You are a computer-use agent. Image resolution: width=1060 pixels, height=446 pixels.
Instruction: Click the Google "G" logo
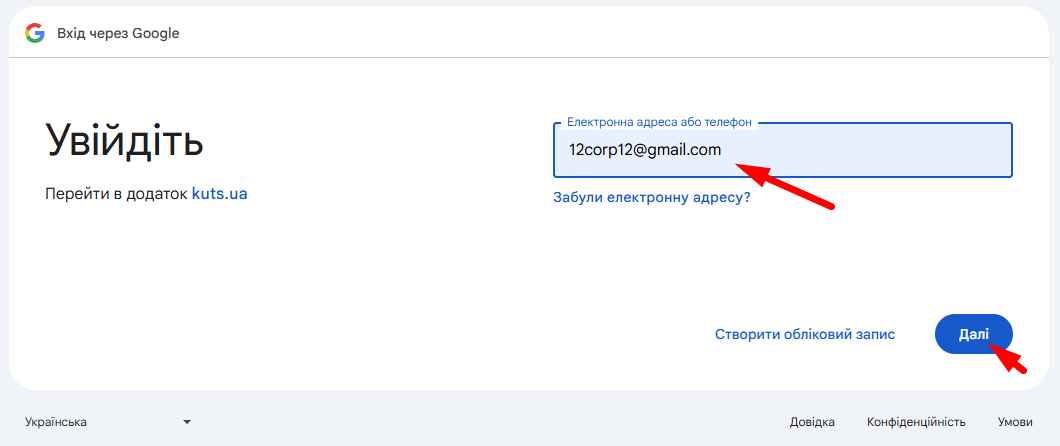tap(35, 33)
